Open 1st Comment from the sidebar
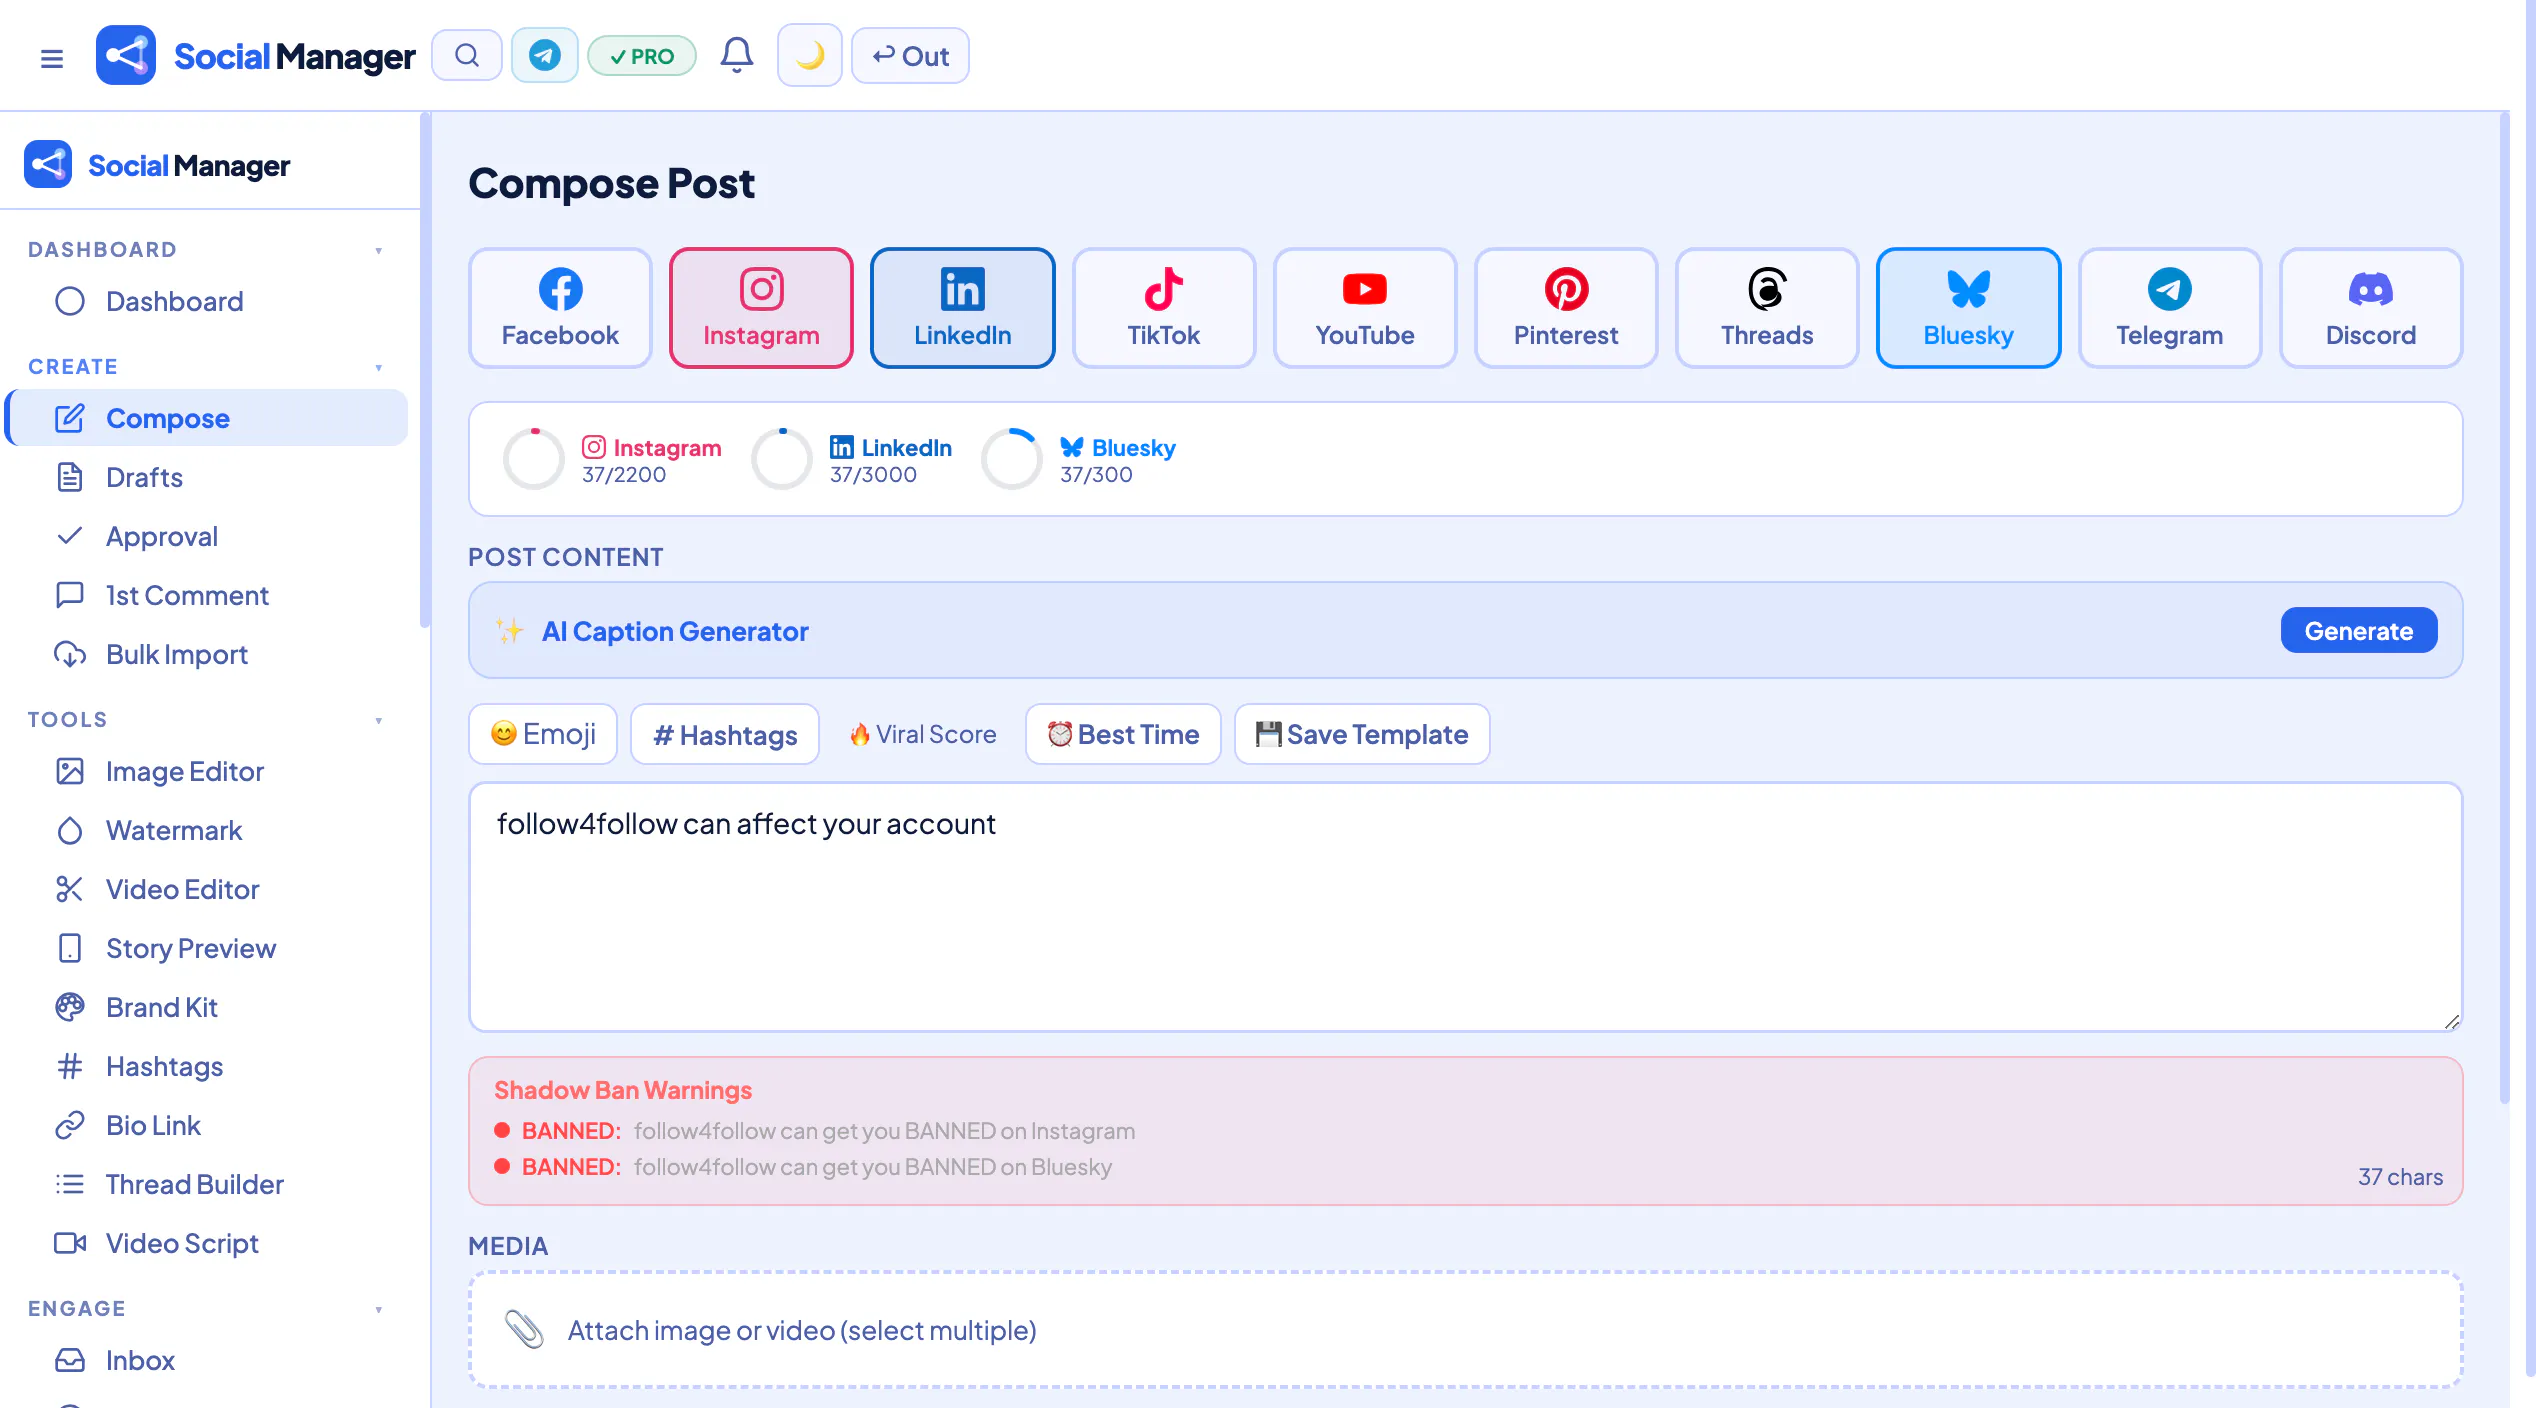Viewport: 2536px width, 1408px height. (x=208, y=595)
